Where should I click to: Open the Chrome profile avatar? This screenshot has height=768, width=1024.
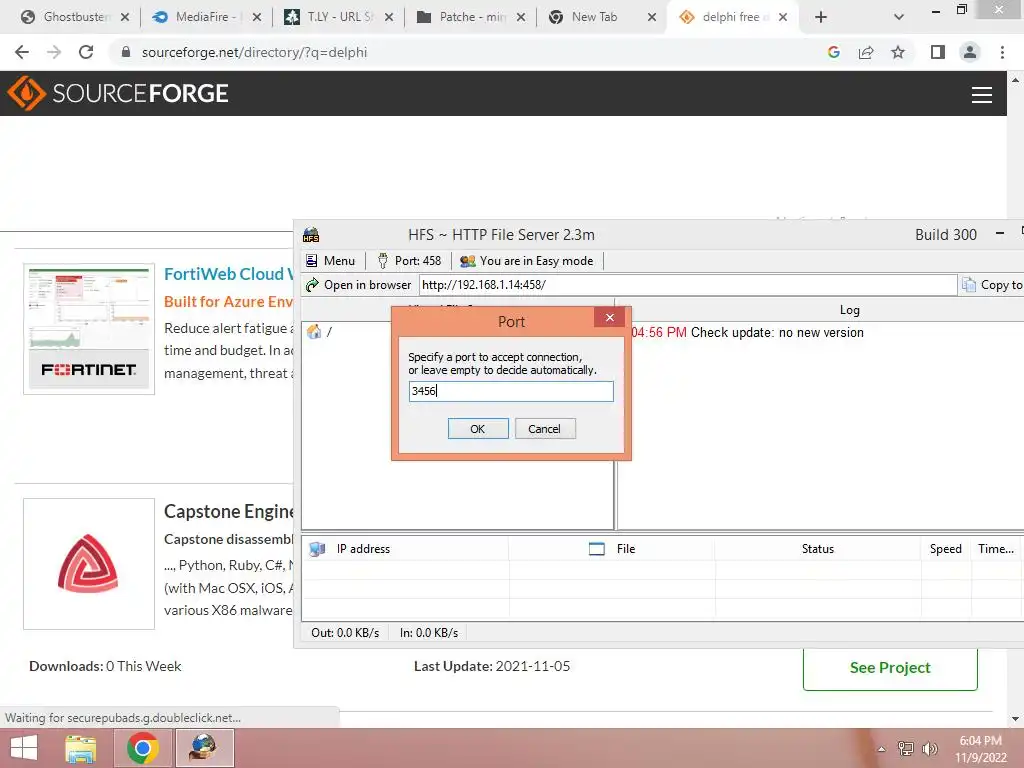click(x=970, y=52)
